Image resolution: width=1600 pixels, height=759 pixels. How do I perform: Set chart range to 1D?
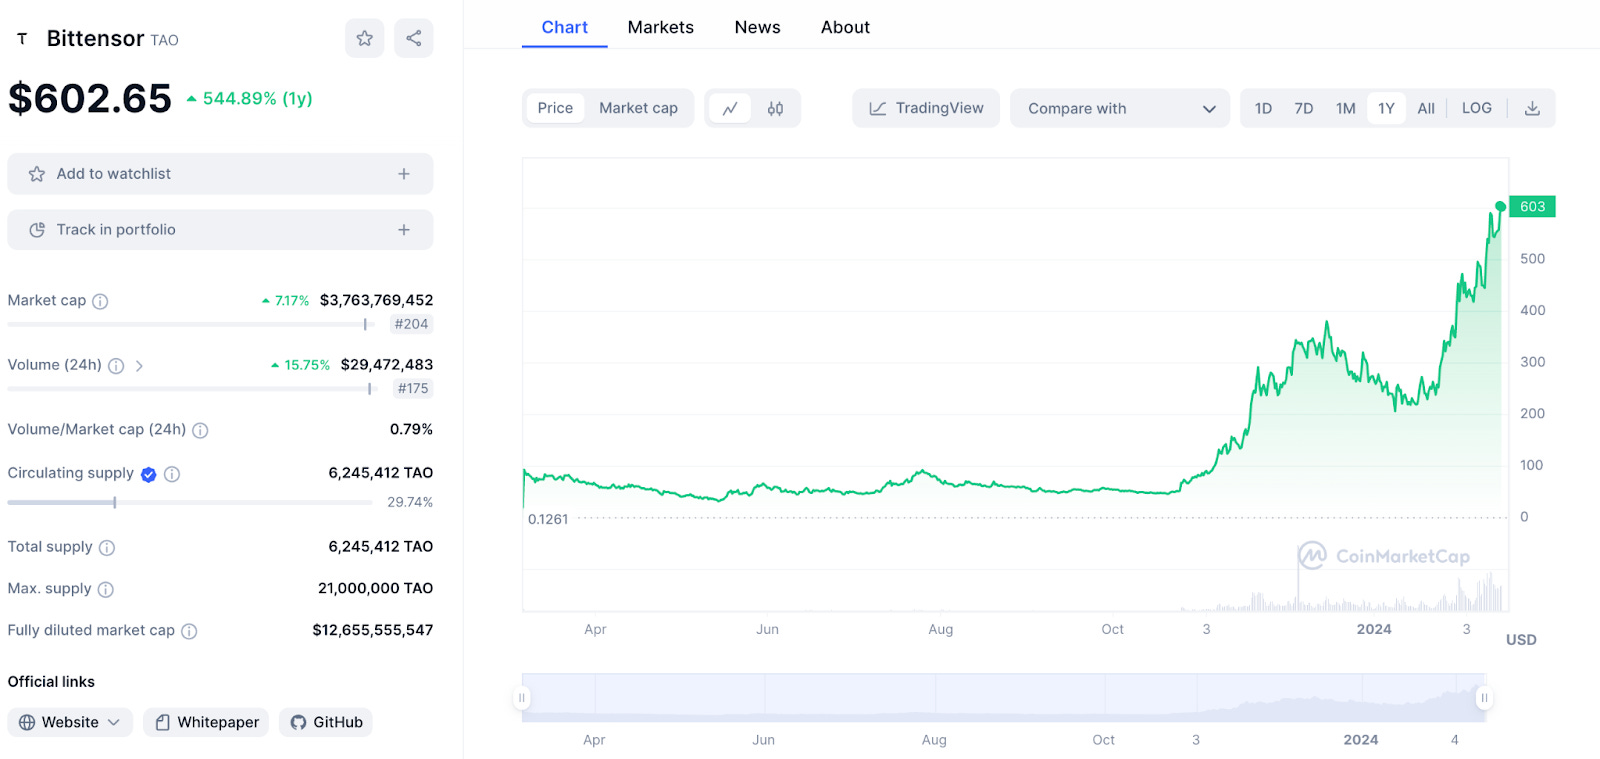point(1263,108)
